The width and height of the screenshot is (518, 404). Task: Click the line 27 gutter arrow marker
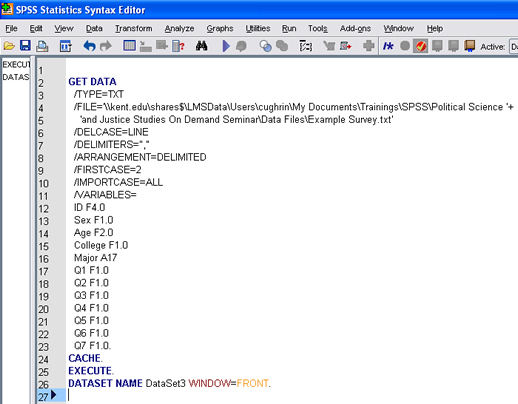(x=54, y=395)
